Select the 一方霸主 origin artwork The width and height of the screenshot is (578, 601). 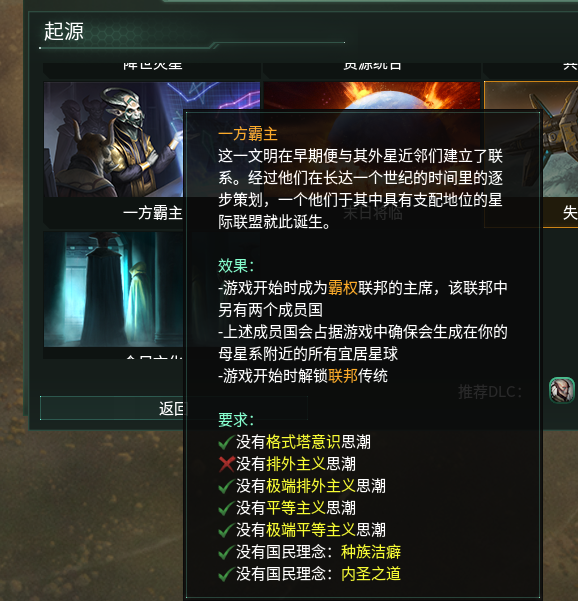[x=114, y=139]
